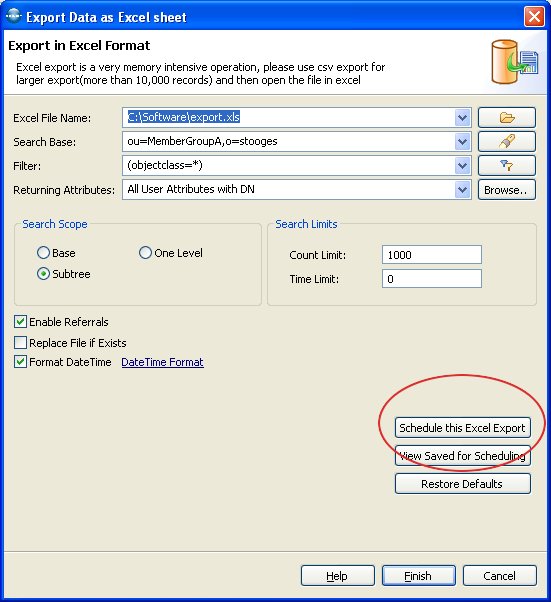Click Schedule this Excel Export
Screen dimensions: 551x602
point(463,428)
